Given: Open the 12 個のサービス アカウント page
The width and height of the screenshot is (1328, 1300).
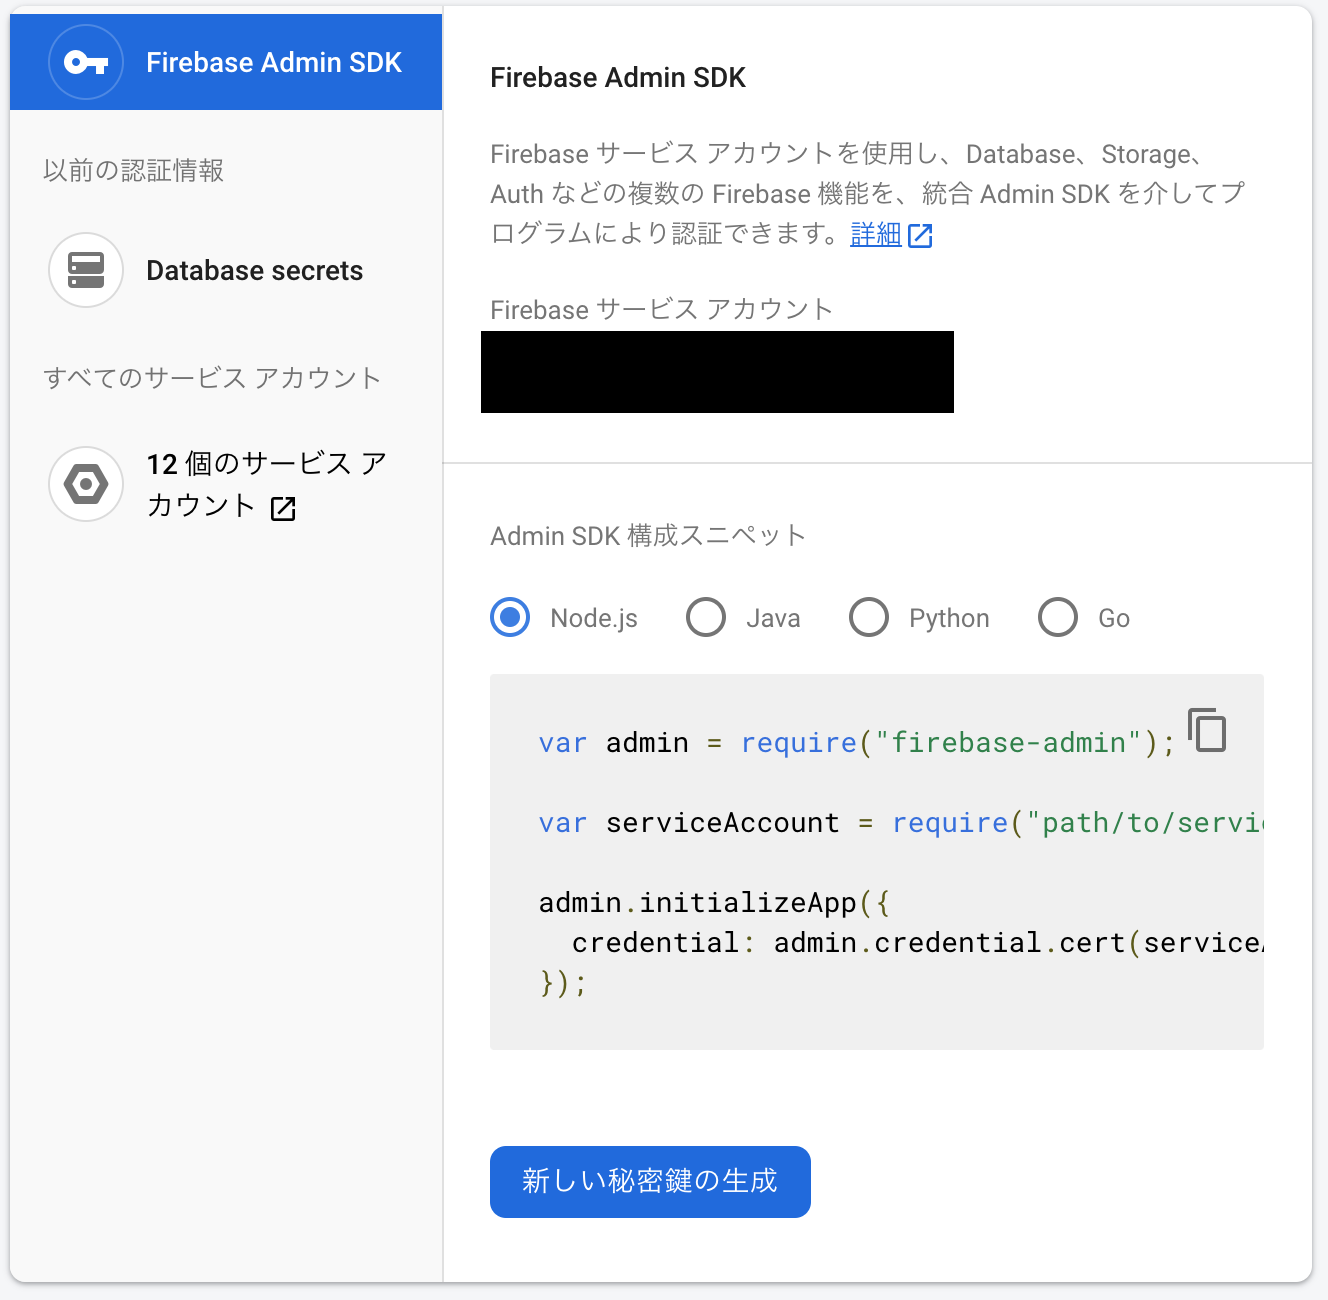Looking at the screenshot, I should (266, 485).
